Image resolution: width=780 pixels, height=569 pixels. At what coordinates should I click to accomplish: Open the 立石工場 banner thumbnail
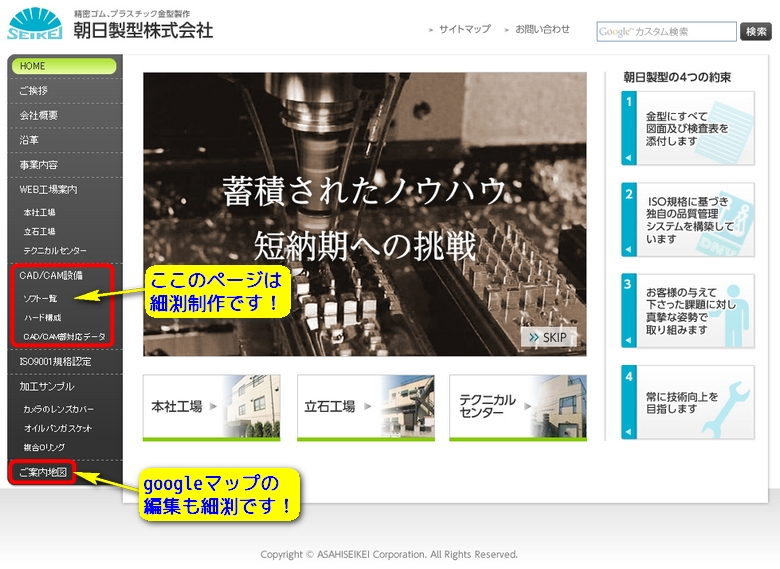pos(365,407)
